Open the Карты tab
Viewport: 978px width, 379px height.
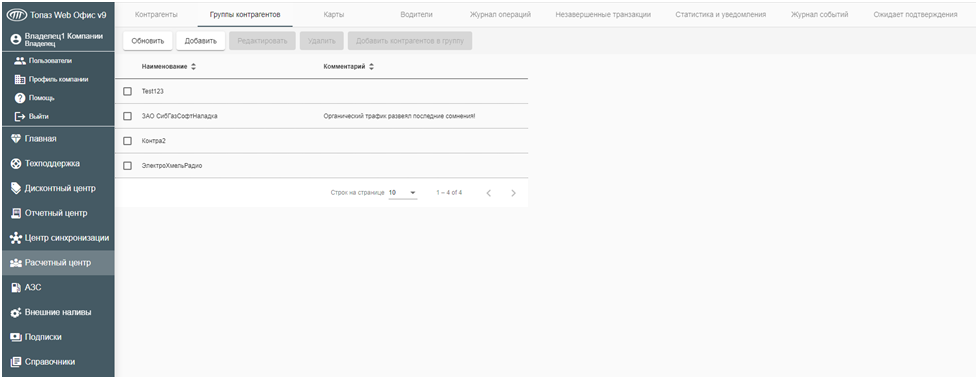pyautogui.click(x=334, y=14)
